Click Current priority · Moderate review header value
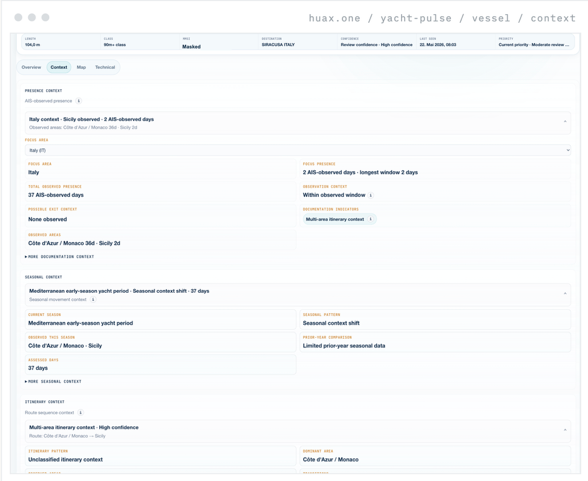This screenshot has height=481, width=588. (x=534, y=45)
